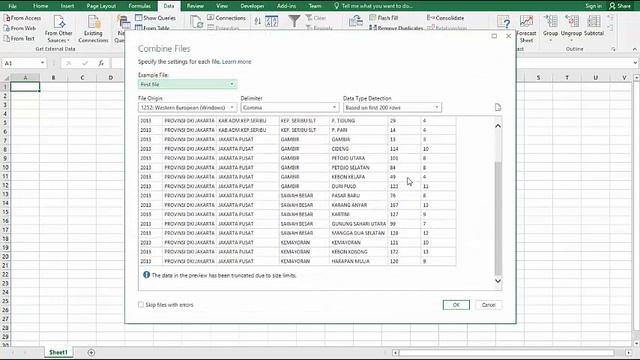Switch to the Review tab
This screenshot has height=360, width=640.
195,6
